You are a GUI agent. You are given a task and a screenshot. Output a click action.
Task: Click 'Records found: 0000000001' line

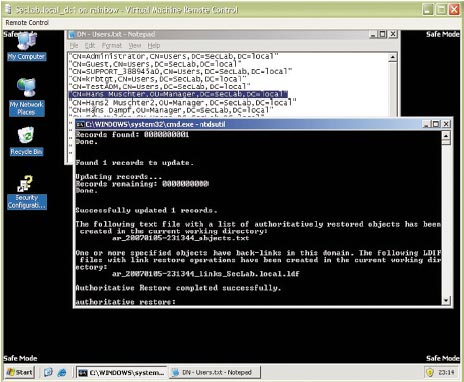pyautogui.click(x=132, y=135)
